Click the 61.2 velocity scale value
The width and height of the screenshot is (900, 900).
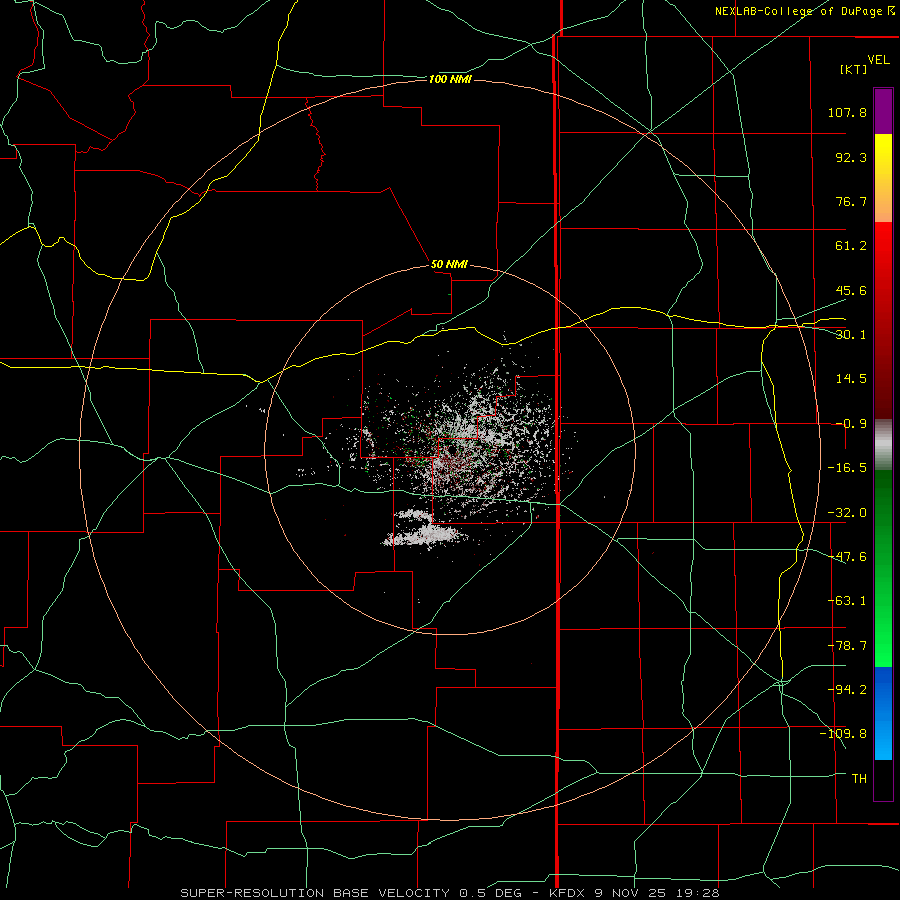851,246
